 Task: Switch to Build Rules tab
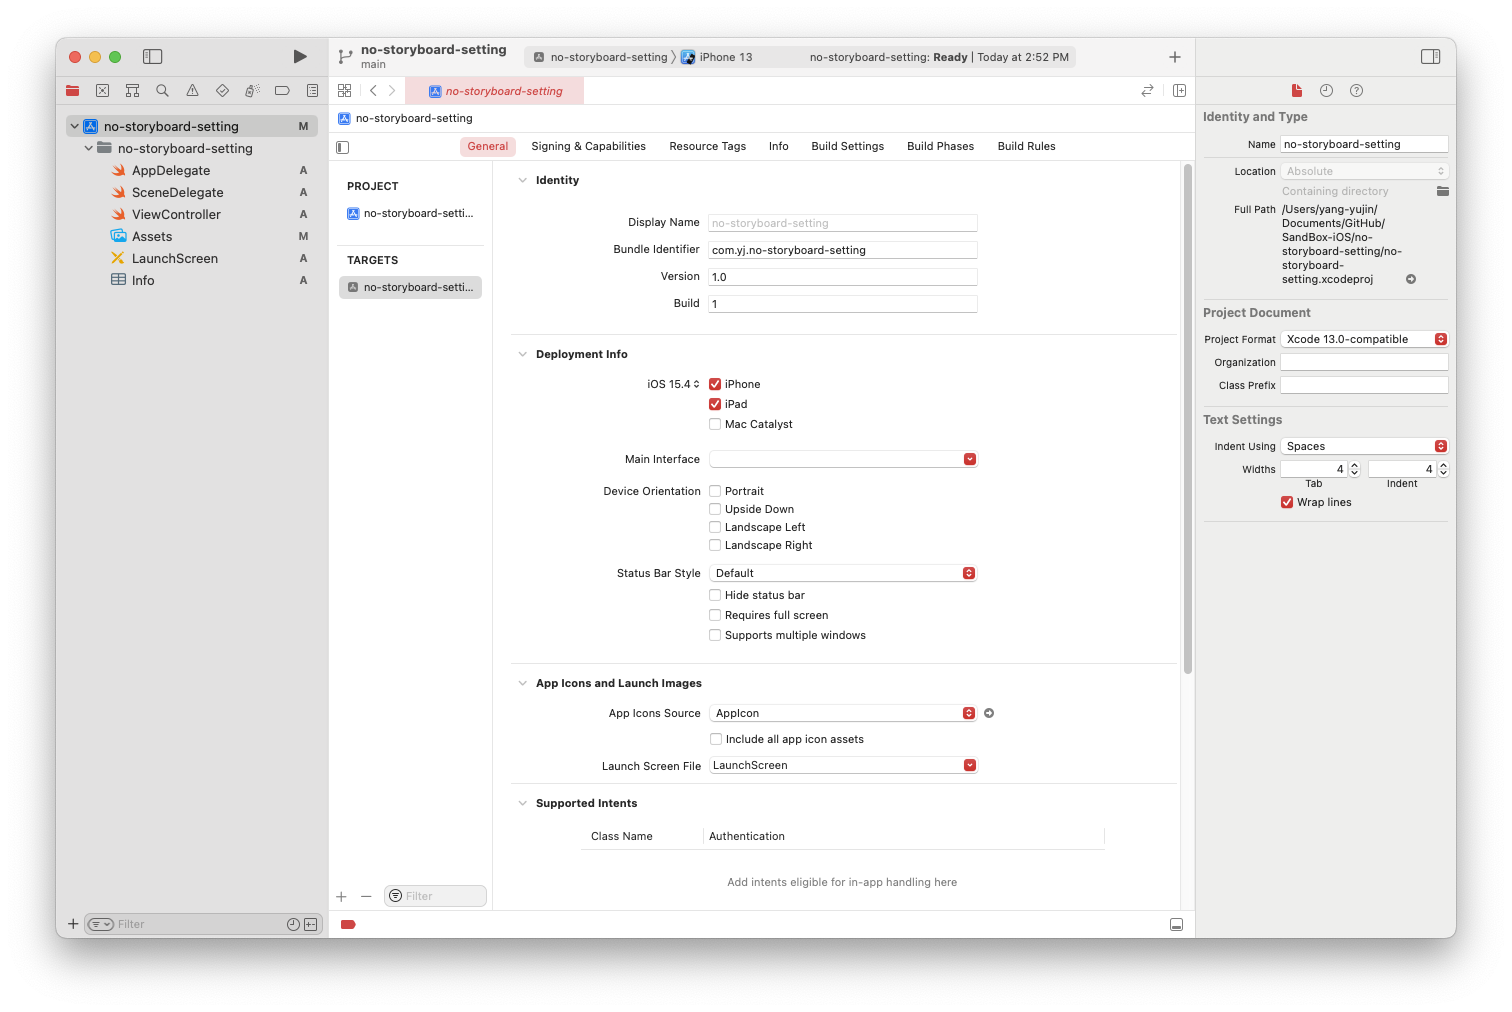tap(1026, 146)
